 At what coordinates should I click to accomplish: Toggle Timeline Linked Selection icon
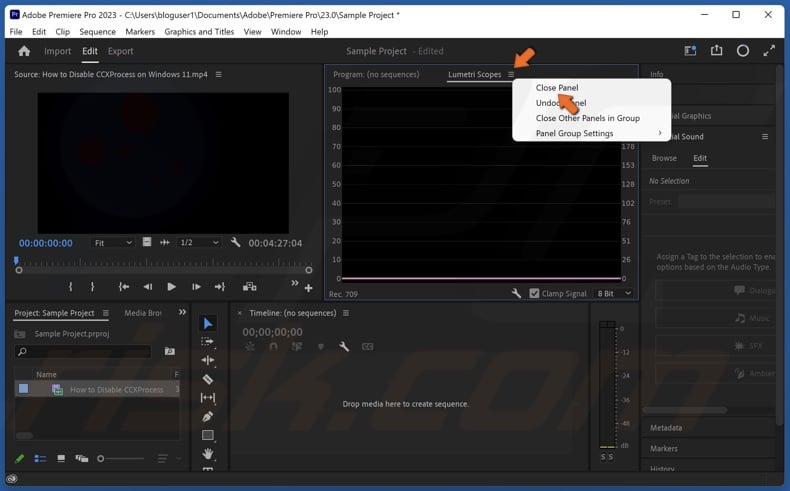(297, 346)
